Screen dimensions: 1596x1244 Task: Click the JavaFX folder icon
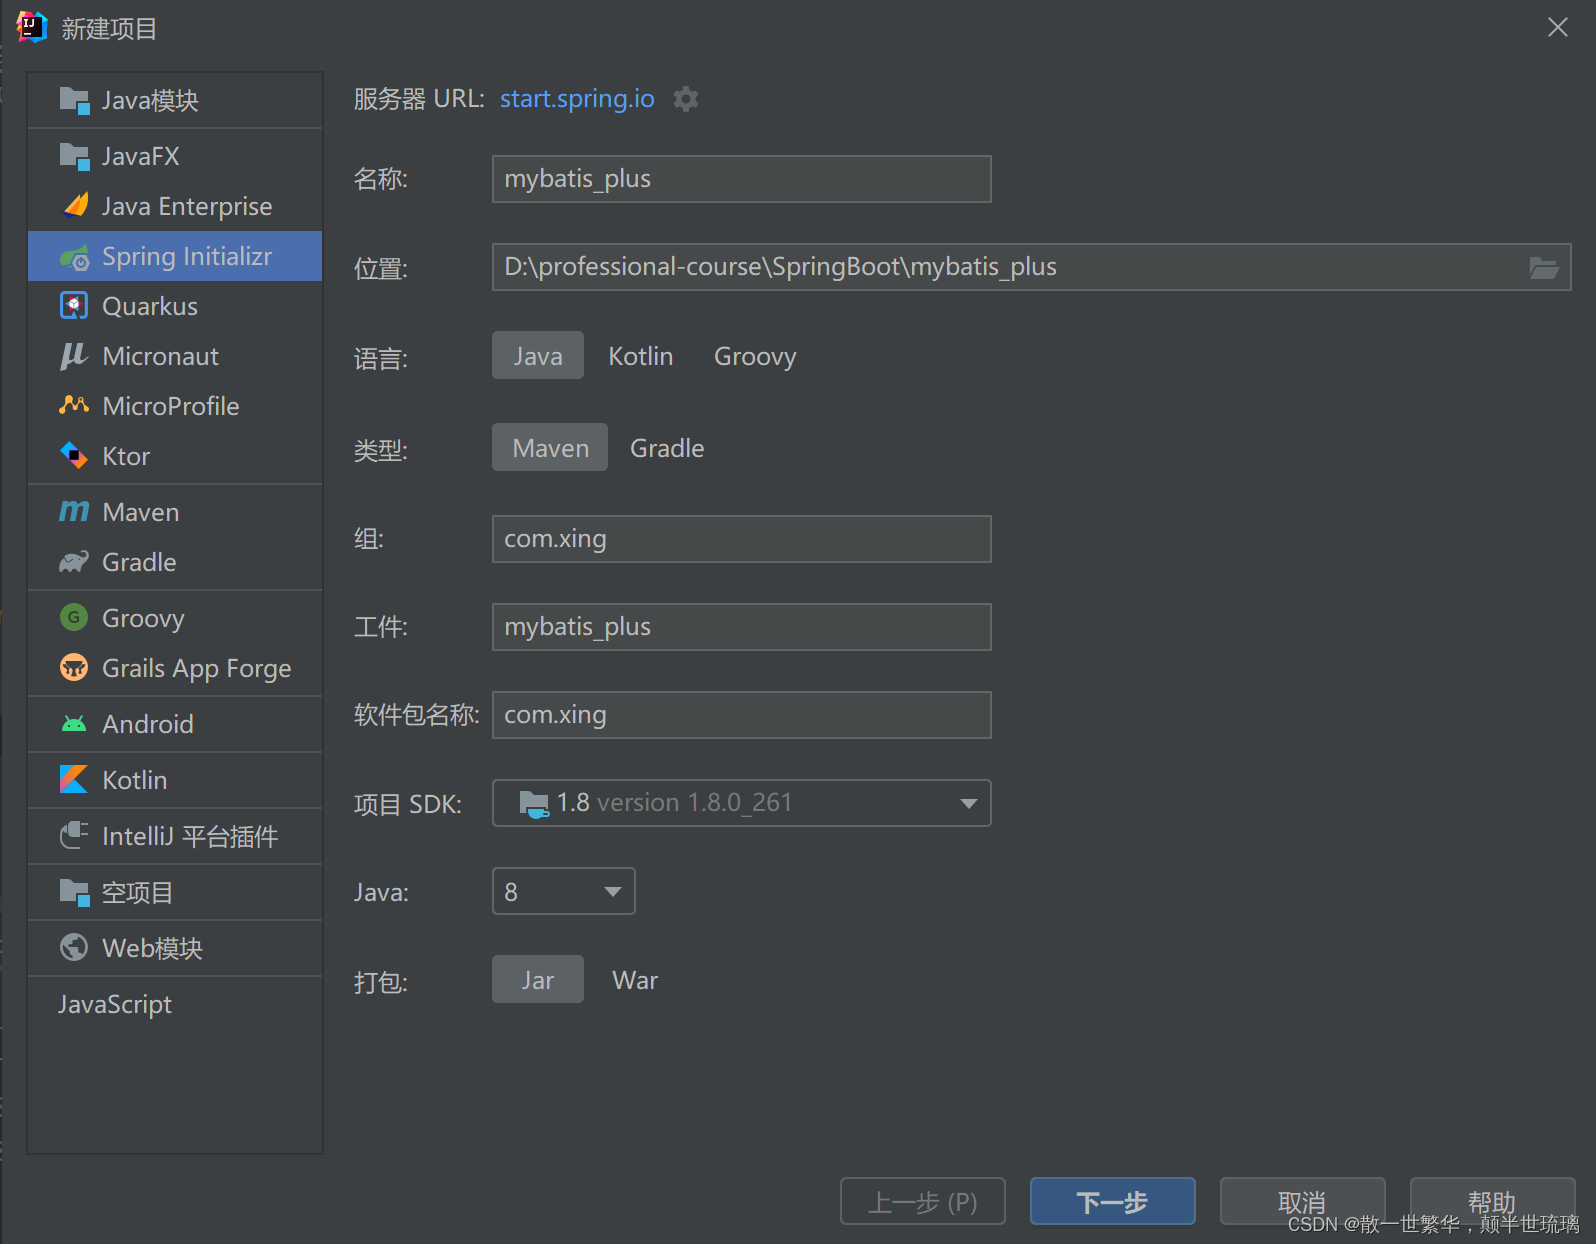point(74,156)
